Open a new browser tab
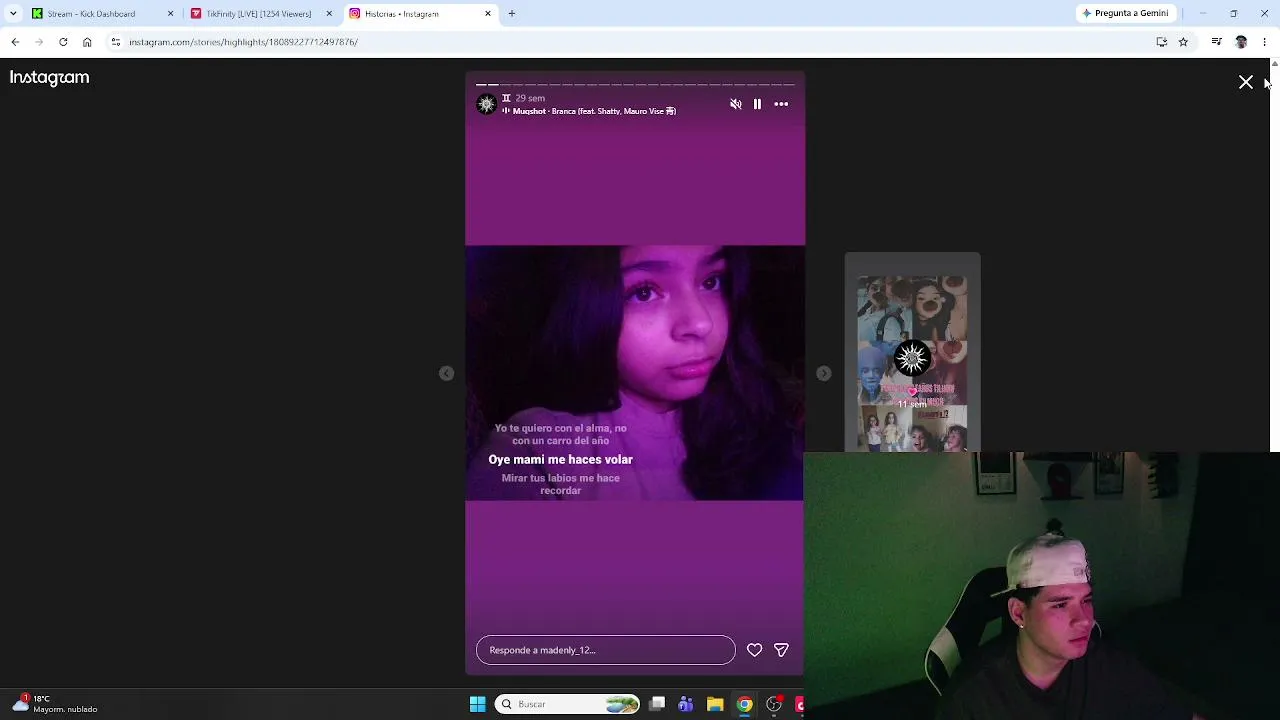Viewport: 1280px width, 720px height. pyautogui.click(x=512, y=14)
